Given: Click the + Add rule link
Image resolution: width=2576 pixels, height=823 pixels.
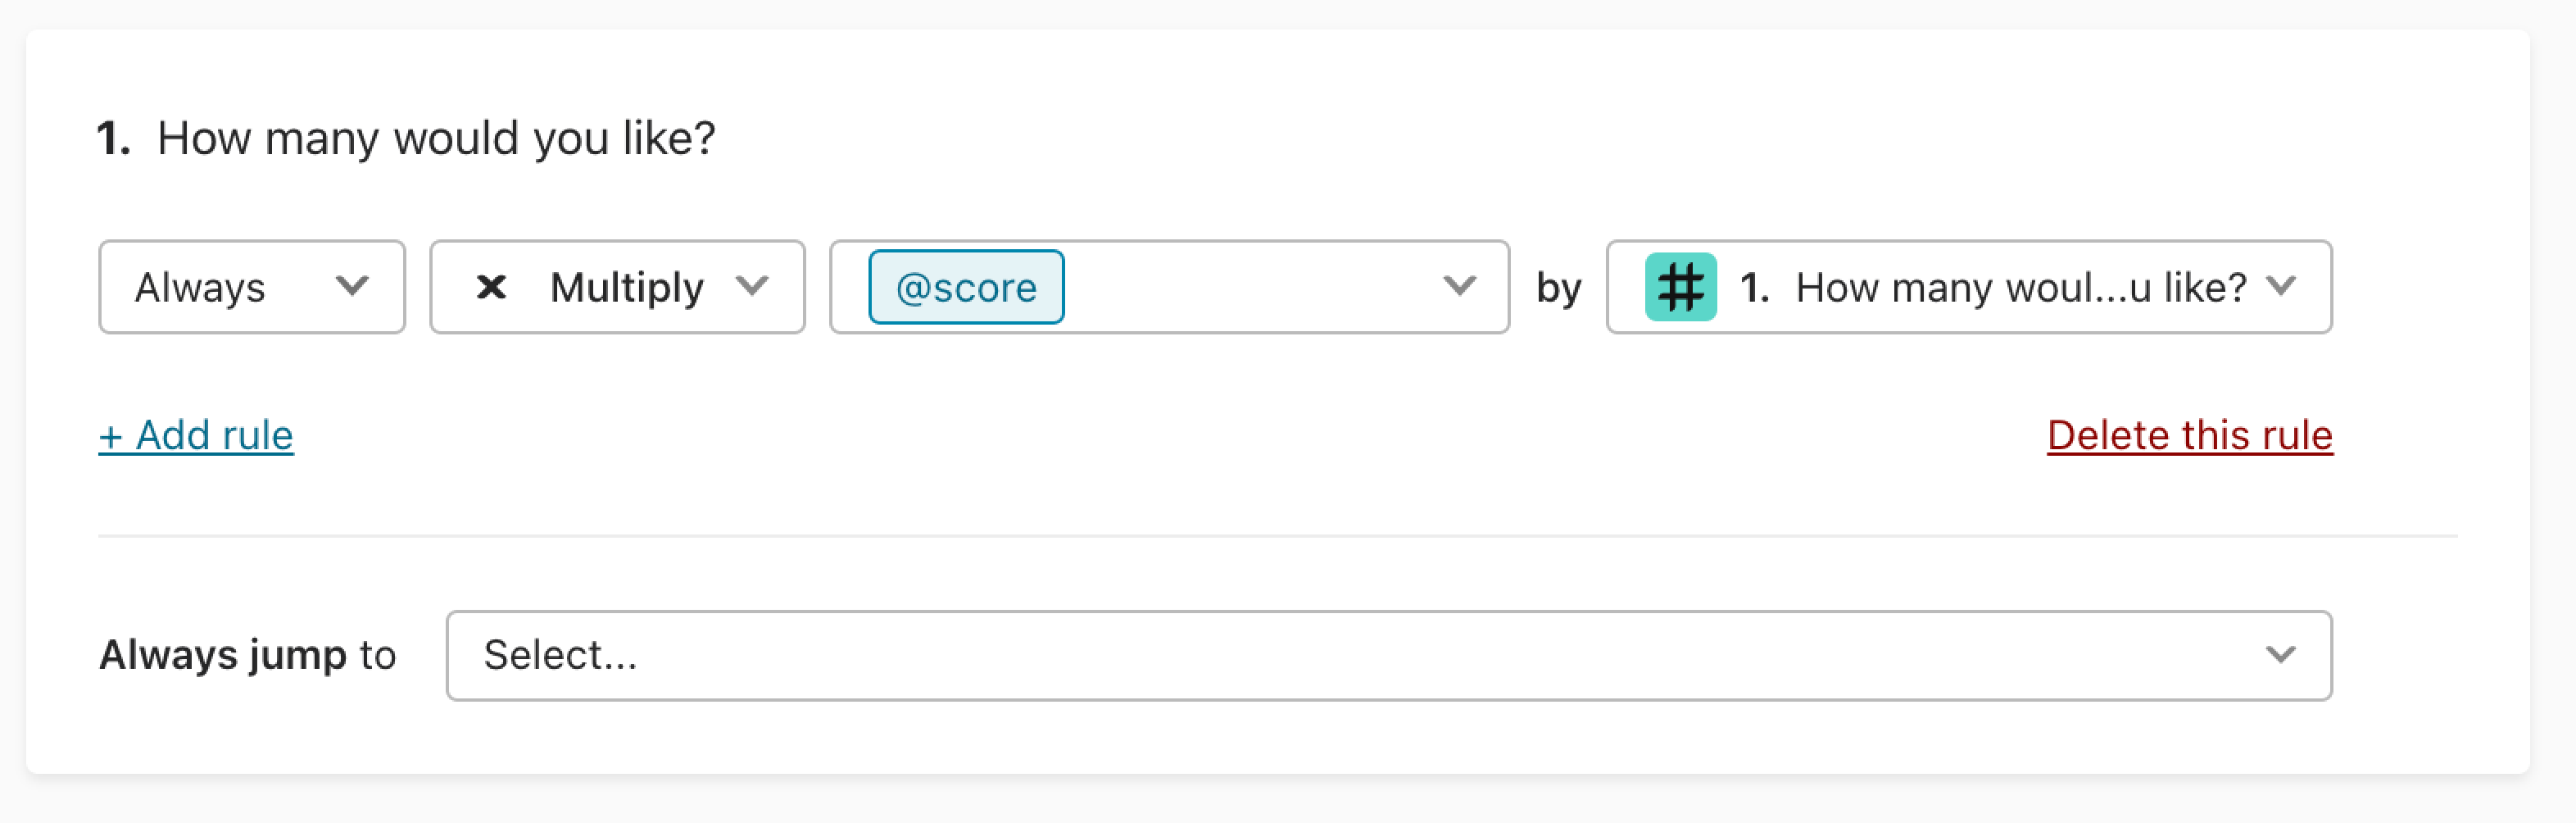Looking at the screenshot, I should [196, 435].
